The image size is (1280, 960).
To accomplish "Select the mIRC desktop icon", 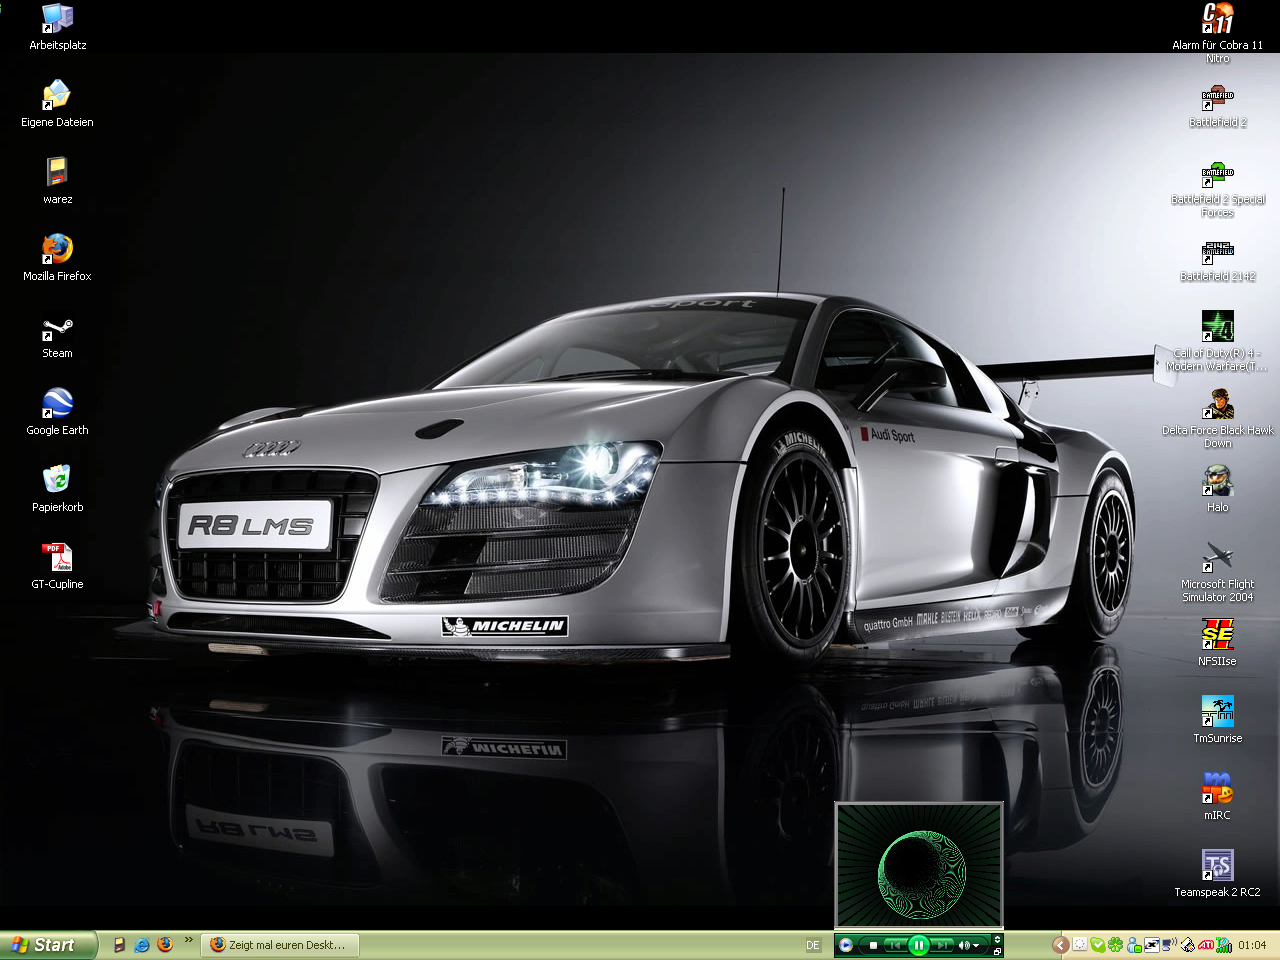I will pos(1217,789).
